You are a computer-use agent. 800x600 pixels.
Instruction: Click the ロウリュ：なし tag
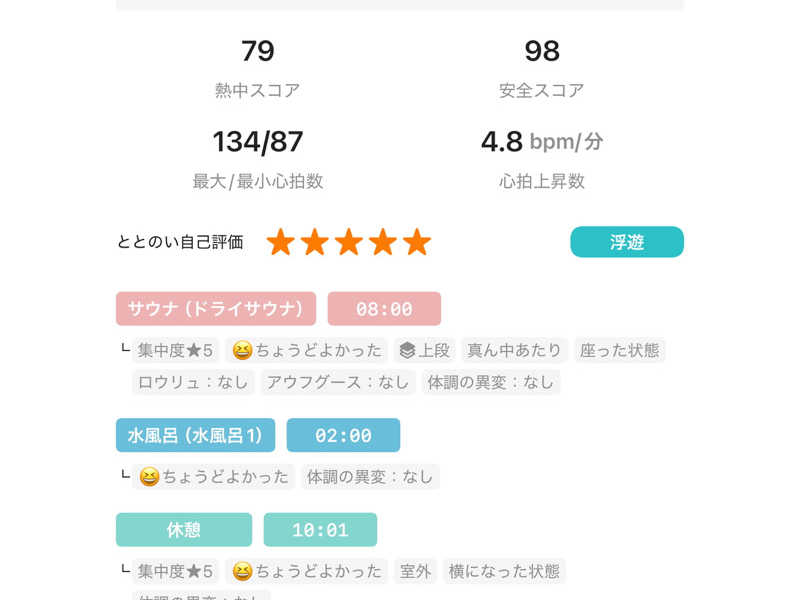point(193,382)
